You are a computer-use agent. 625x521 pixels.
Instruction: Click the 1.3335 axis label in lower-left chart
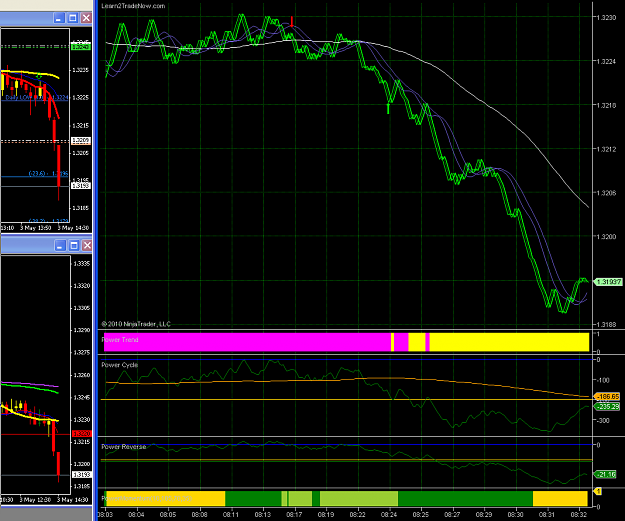[82, 263]
